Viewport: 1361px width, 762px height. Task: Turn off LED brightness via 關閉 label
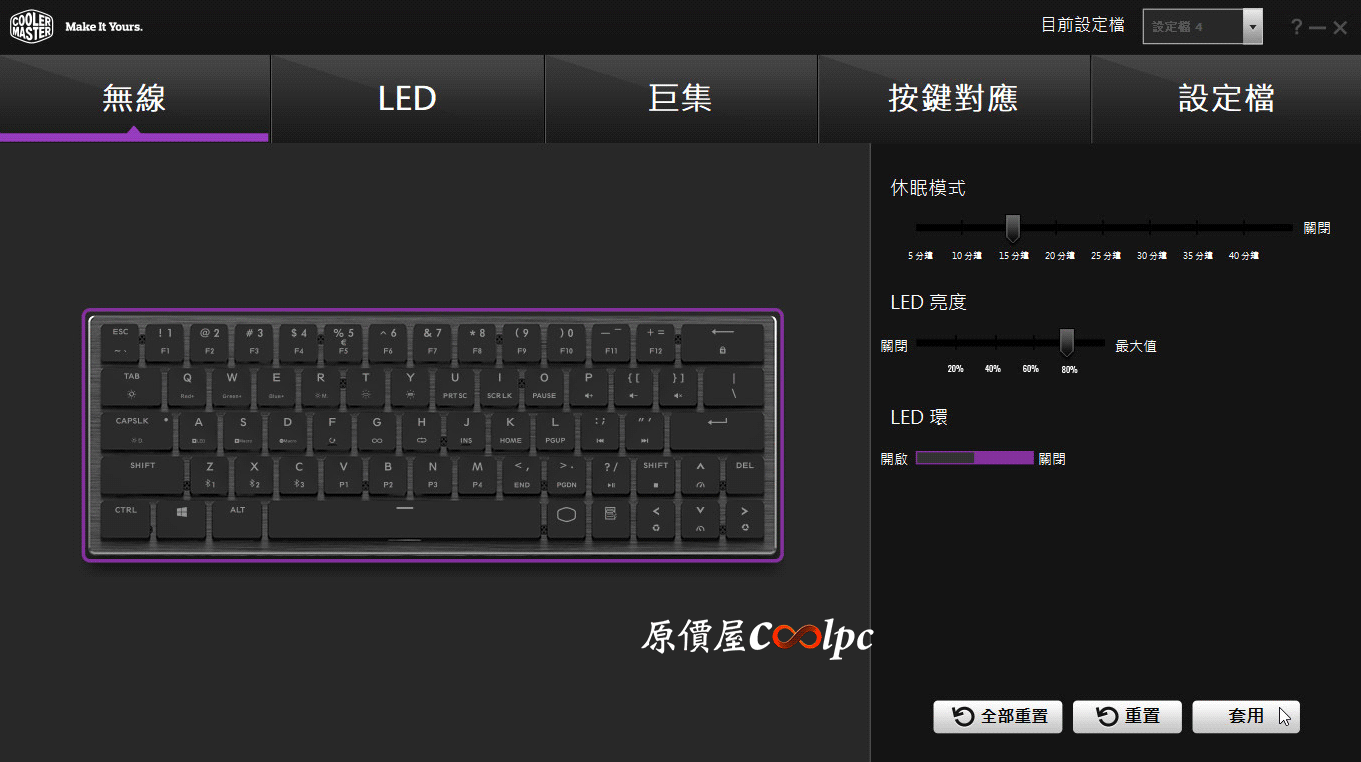(894, 346)
